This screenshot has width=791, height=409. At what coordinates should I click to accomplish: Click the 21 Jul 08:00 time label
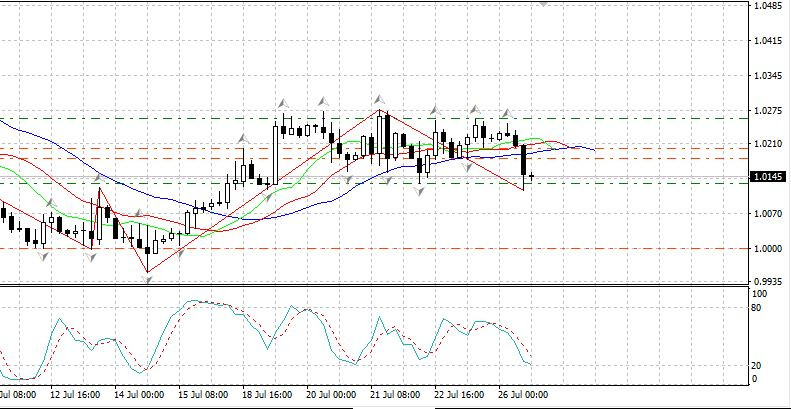click(395, 395)
